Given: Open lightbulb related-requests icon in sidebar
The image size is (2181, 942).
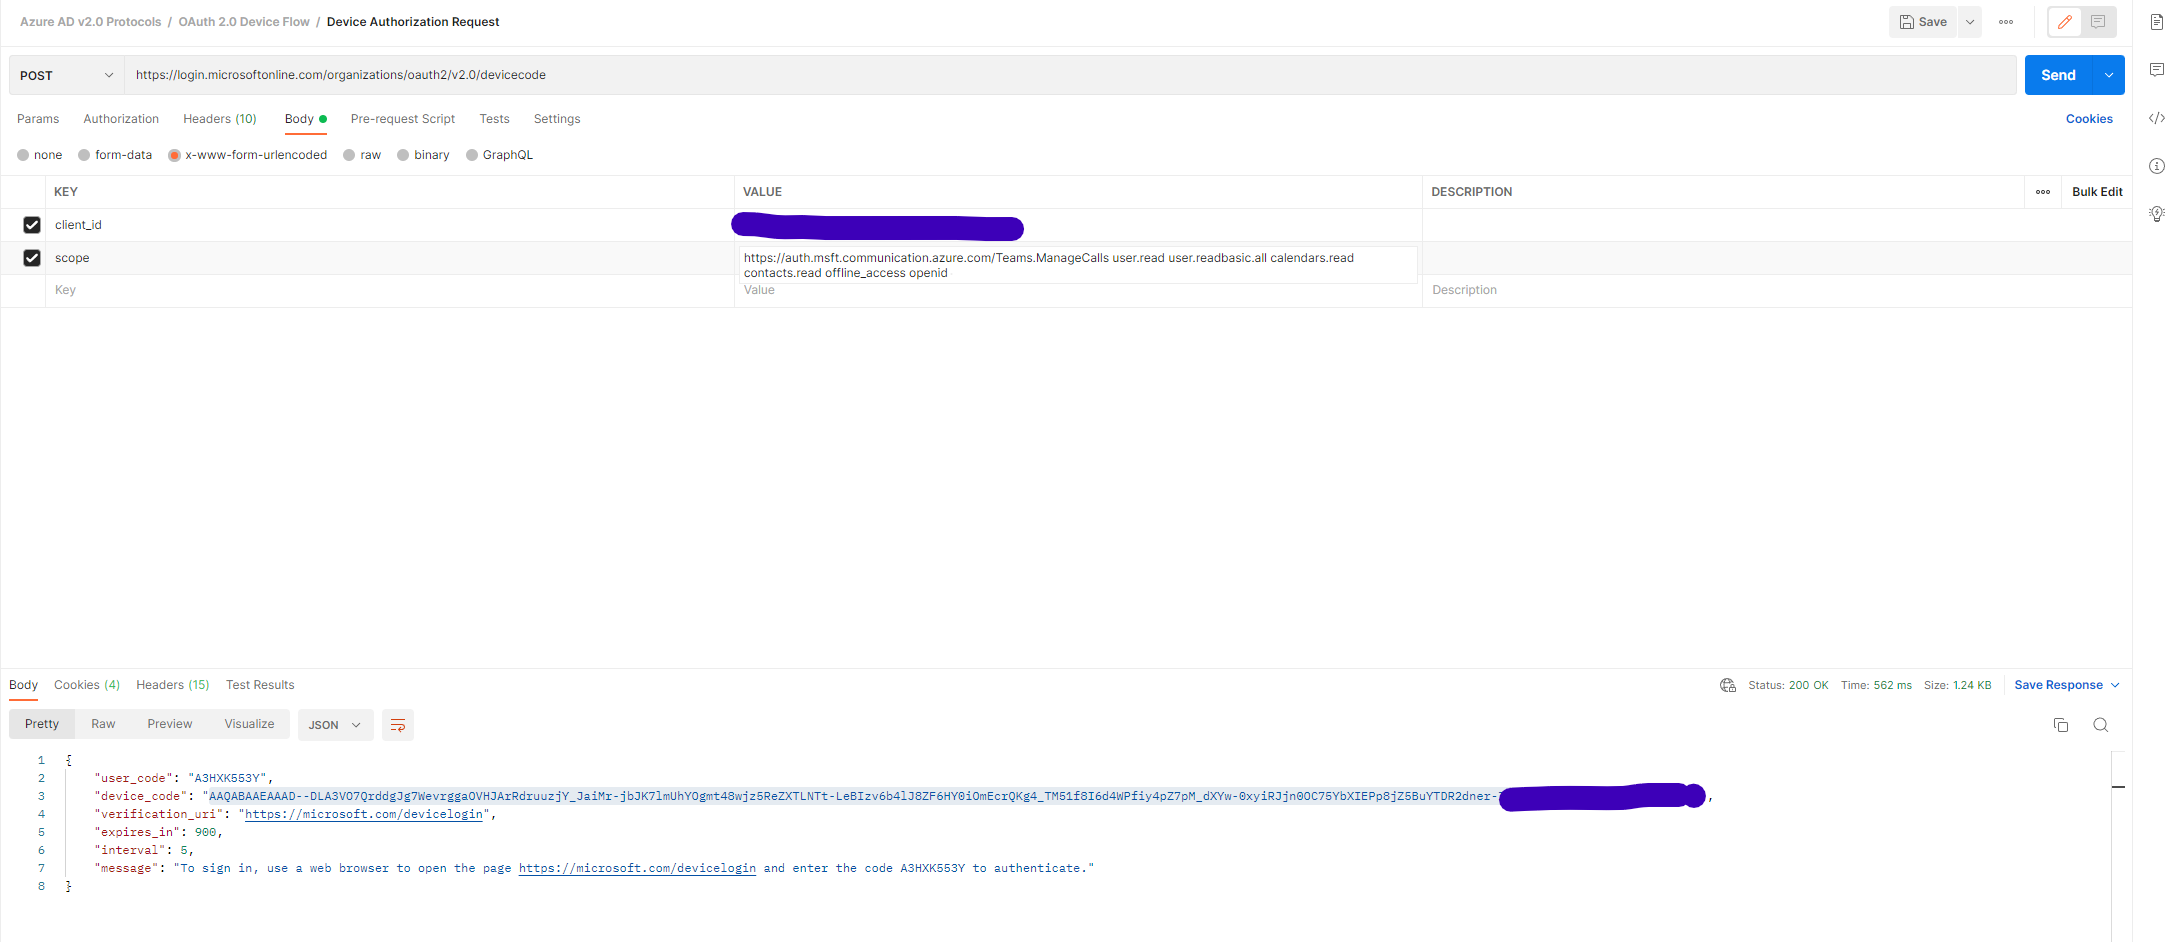Looking at the screenshot, I should [x=2157, y=214].
